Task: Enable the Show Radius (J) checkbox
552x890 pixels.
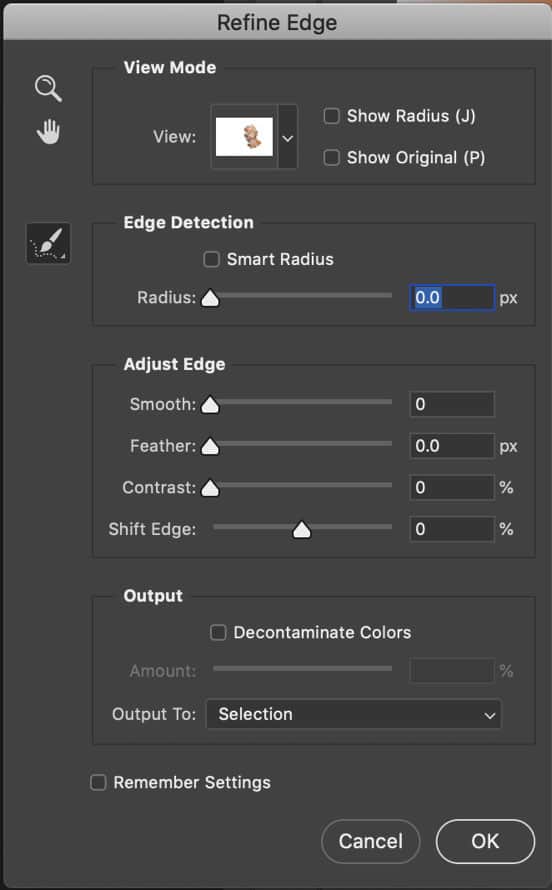Action: pos(331,116)
